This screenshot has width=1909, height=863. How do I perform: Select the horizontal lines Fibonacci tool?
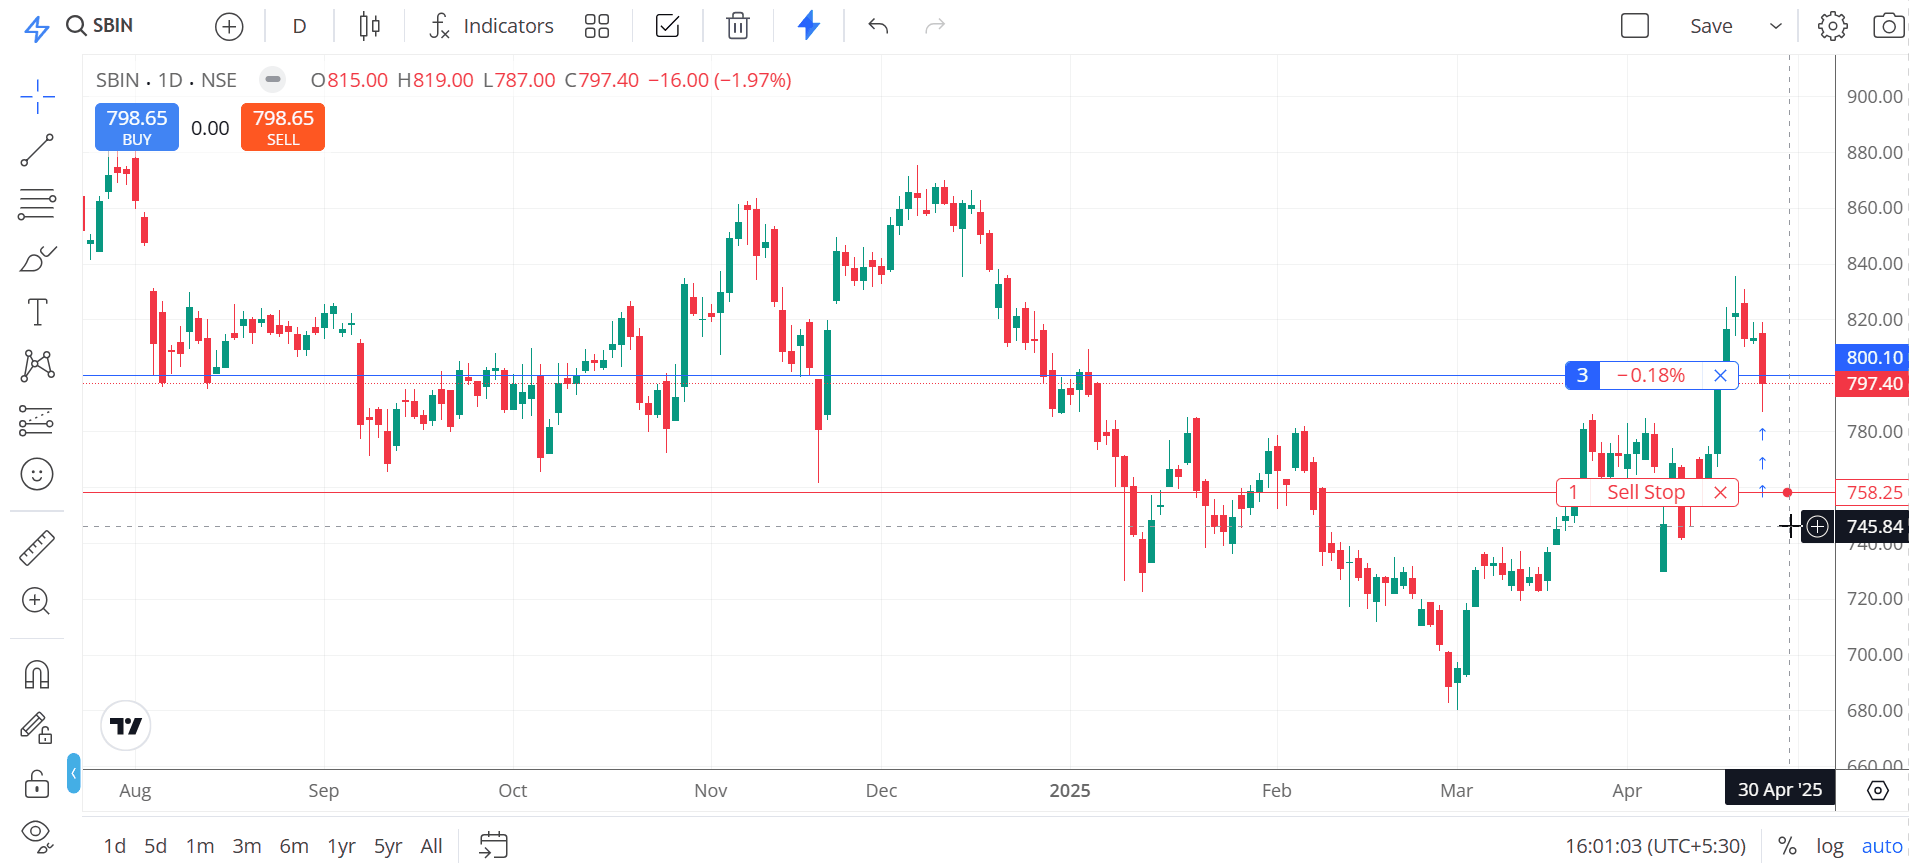click(37, 204)
